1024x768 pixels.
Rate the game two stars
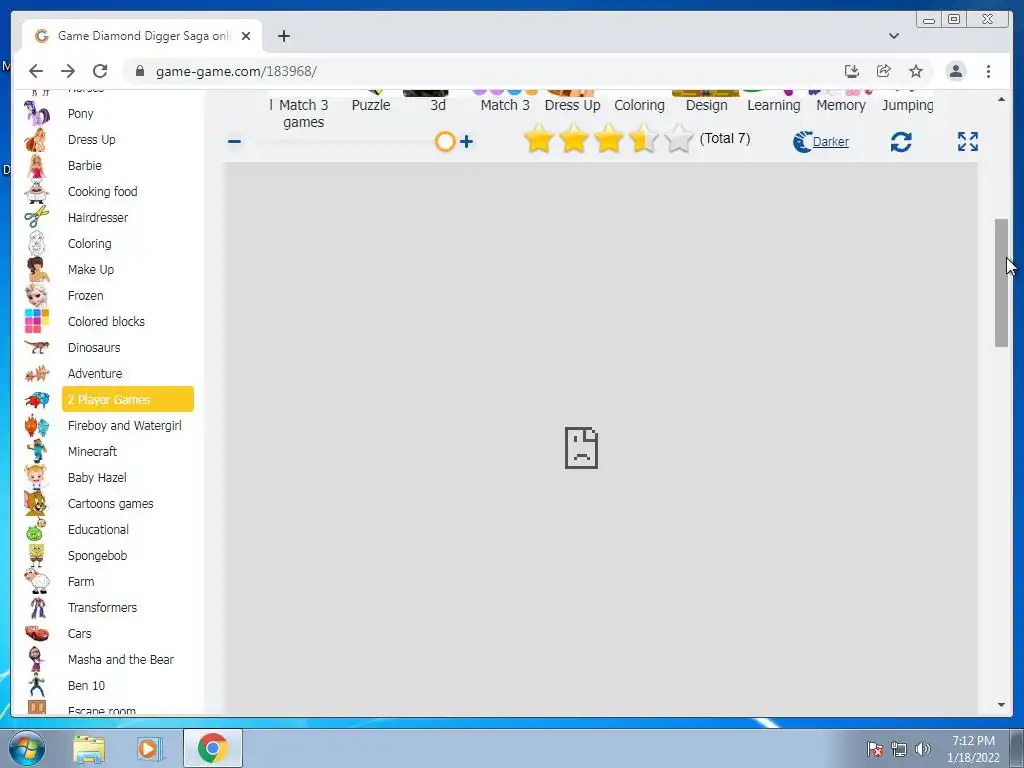click(x=573, y=138)
